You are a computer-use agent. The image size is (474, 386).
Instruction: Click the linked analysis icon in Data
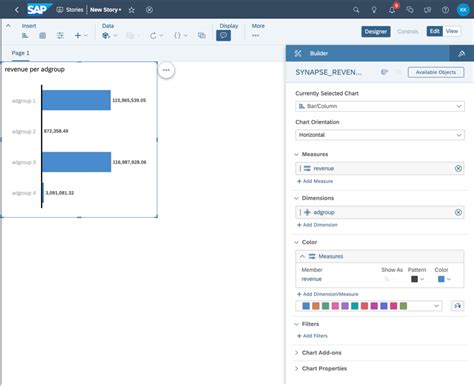(x=202, y=35)
